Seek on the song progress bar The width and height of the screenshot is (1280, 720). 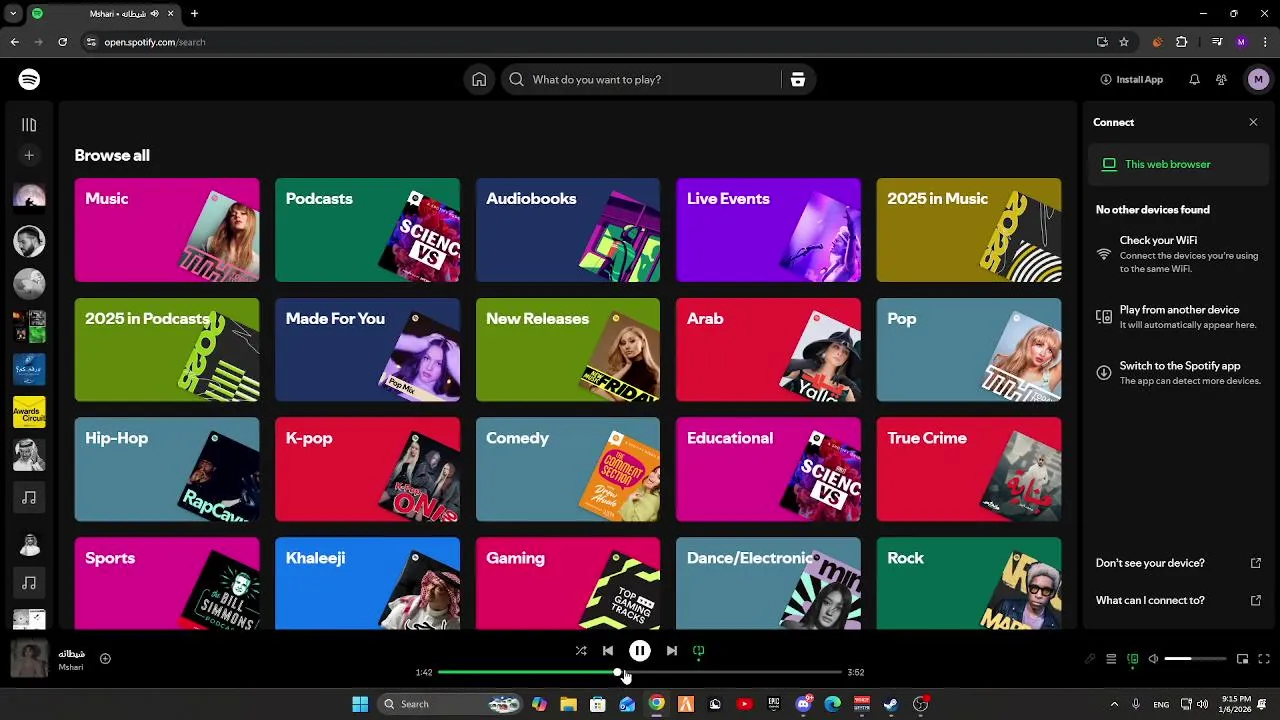pos(640,672)
